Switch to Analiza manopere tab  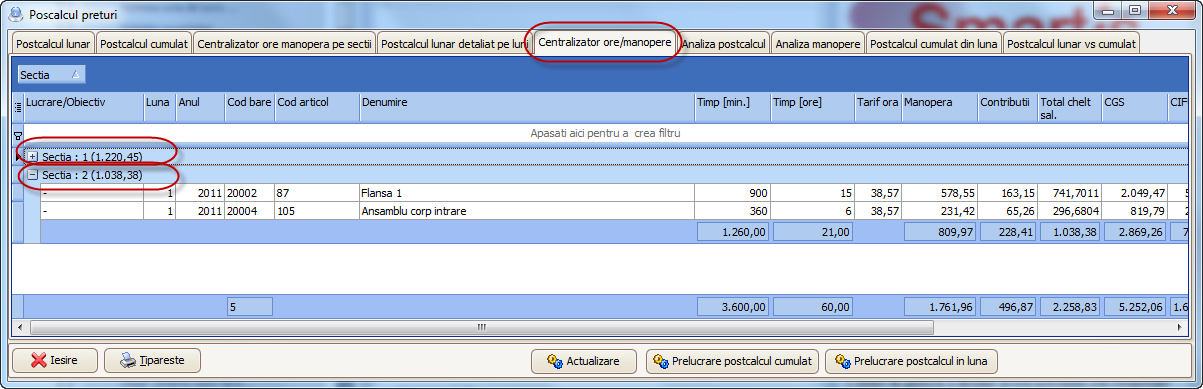coord(818,44)
